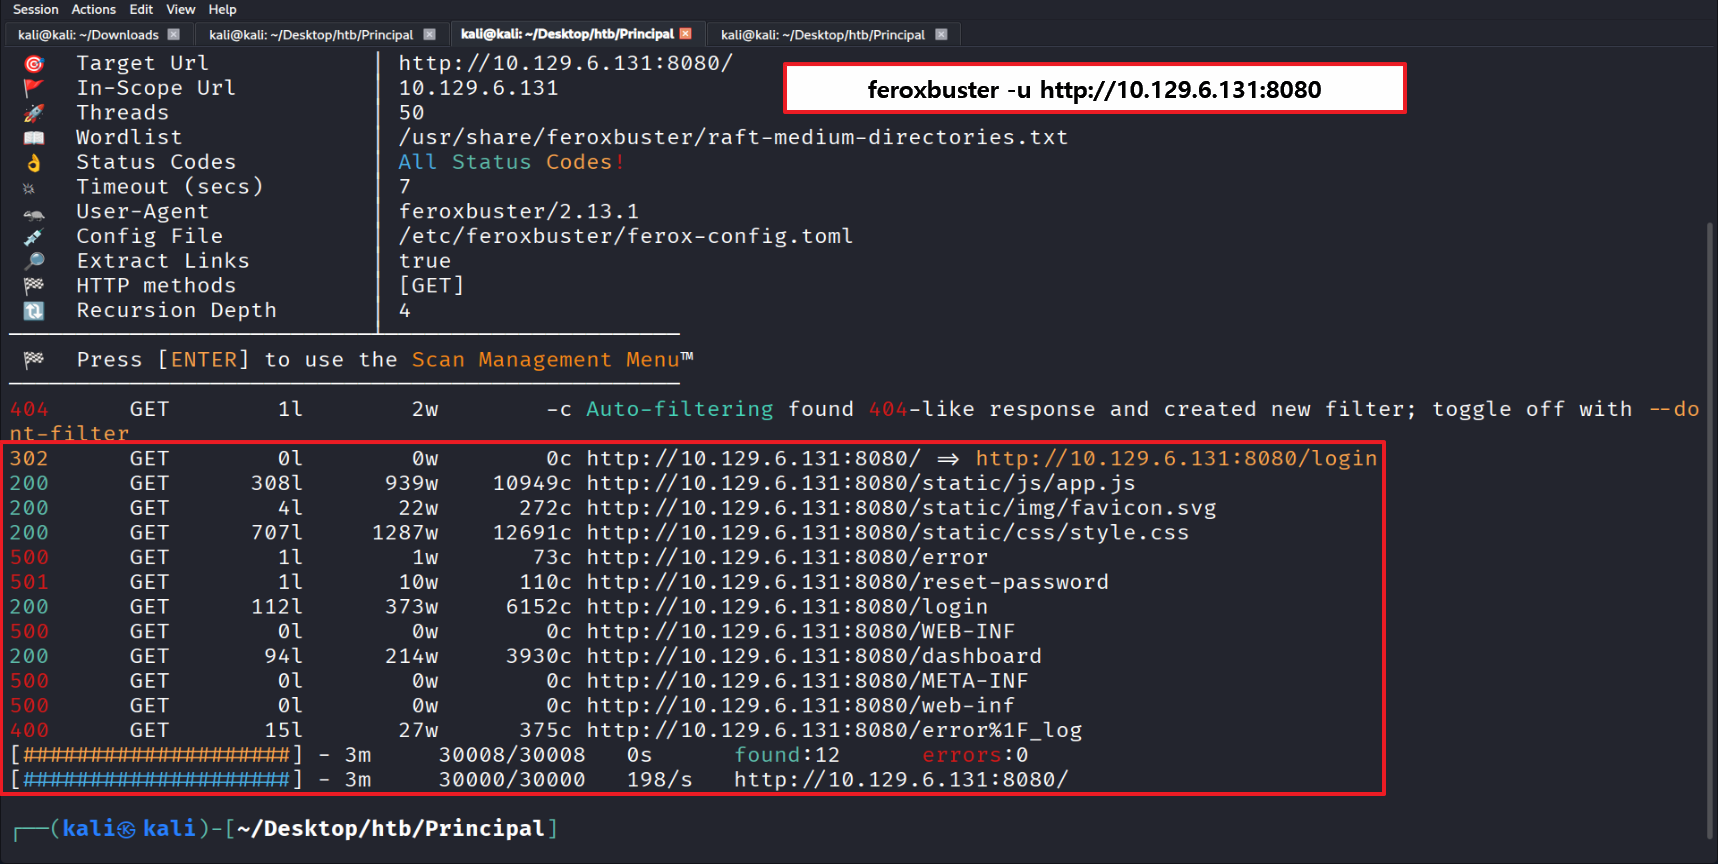Click the '198/s' rate value
The width and height of the screenshot is (1718, 864).
(x=660, y=780)
